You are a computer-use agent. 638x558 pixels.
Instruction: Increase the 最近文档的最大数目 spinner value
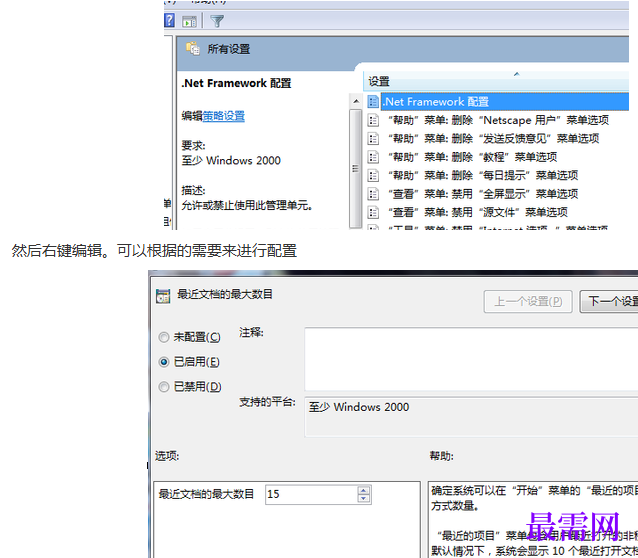coord(364,490)
